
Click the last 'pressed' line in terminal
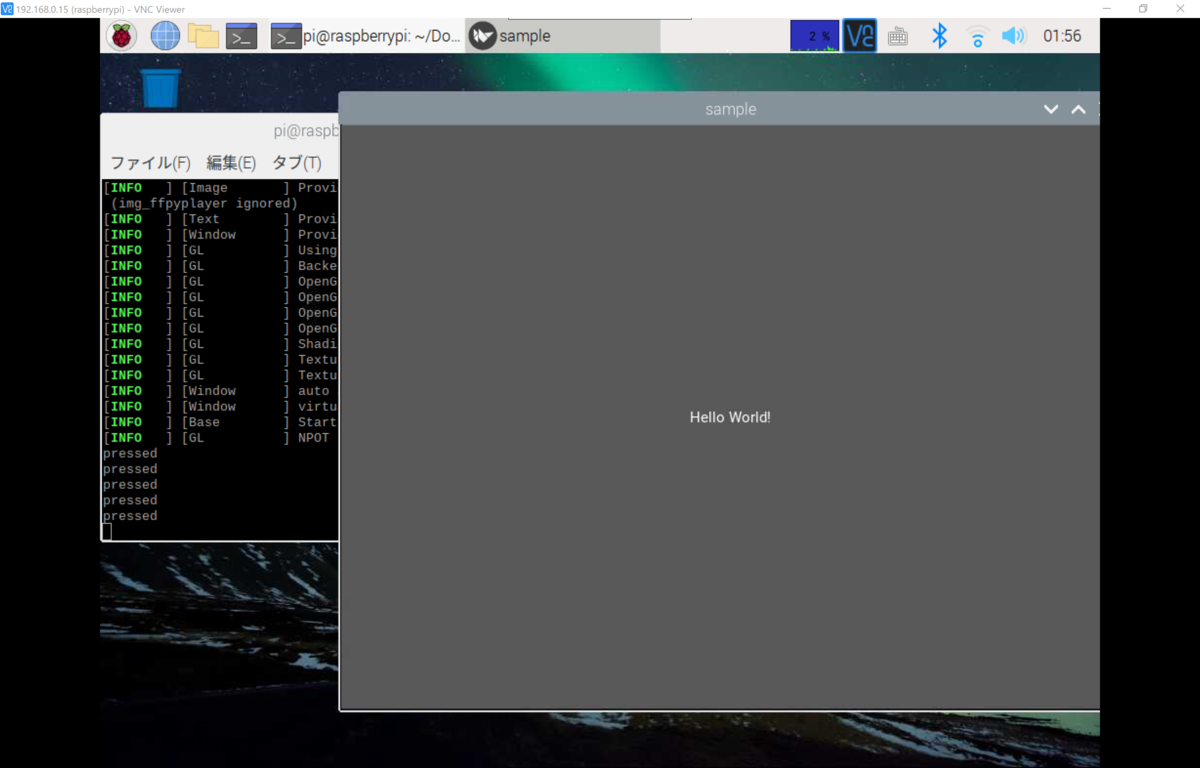(x=130, y=516)
